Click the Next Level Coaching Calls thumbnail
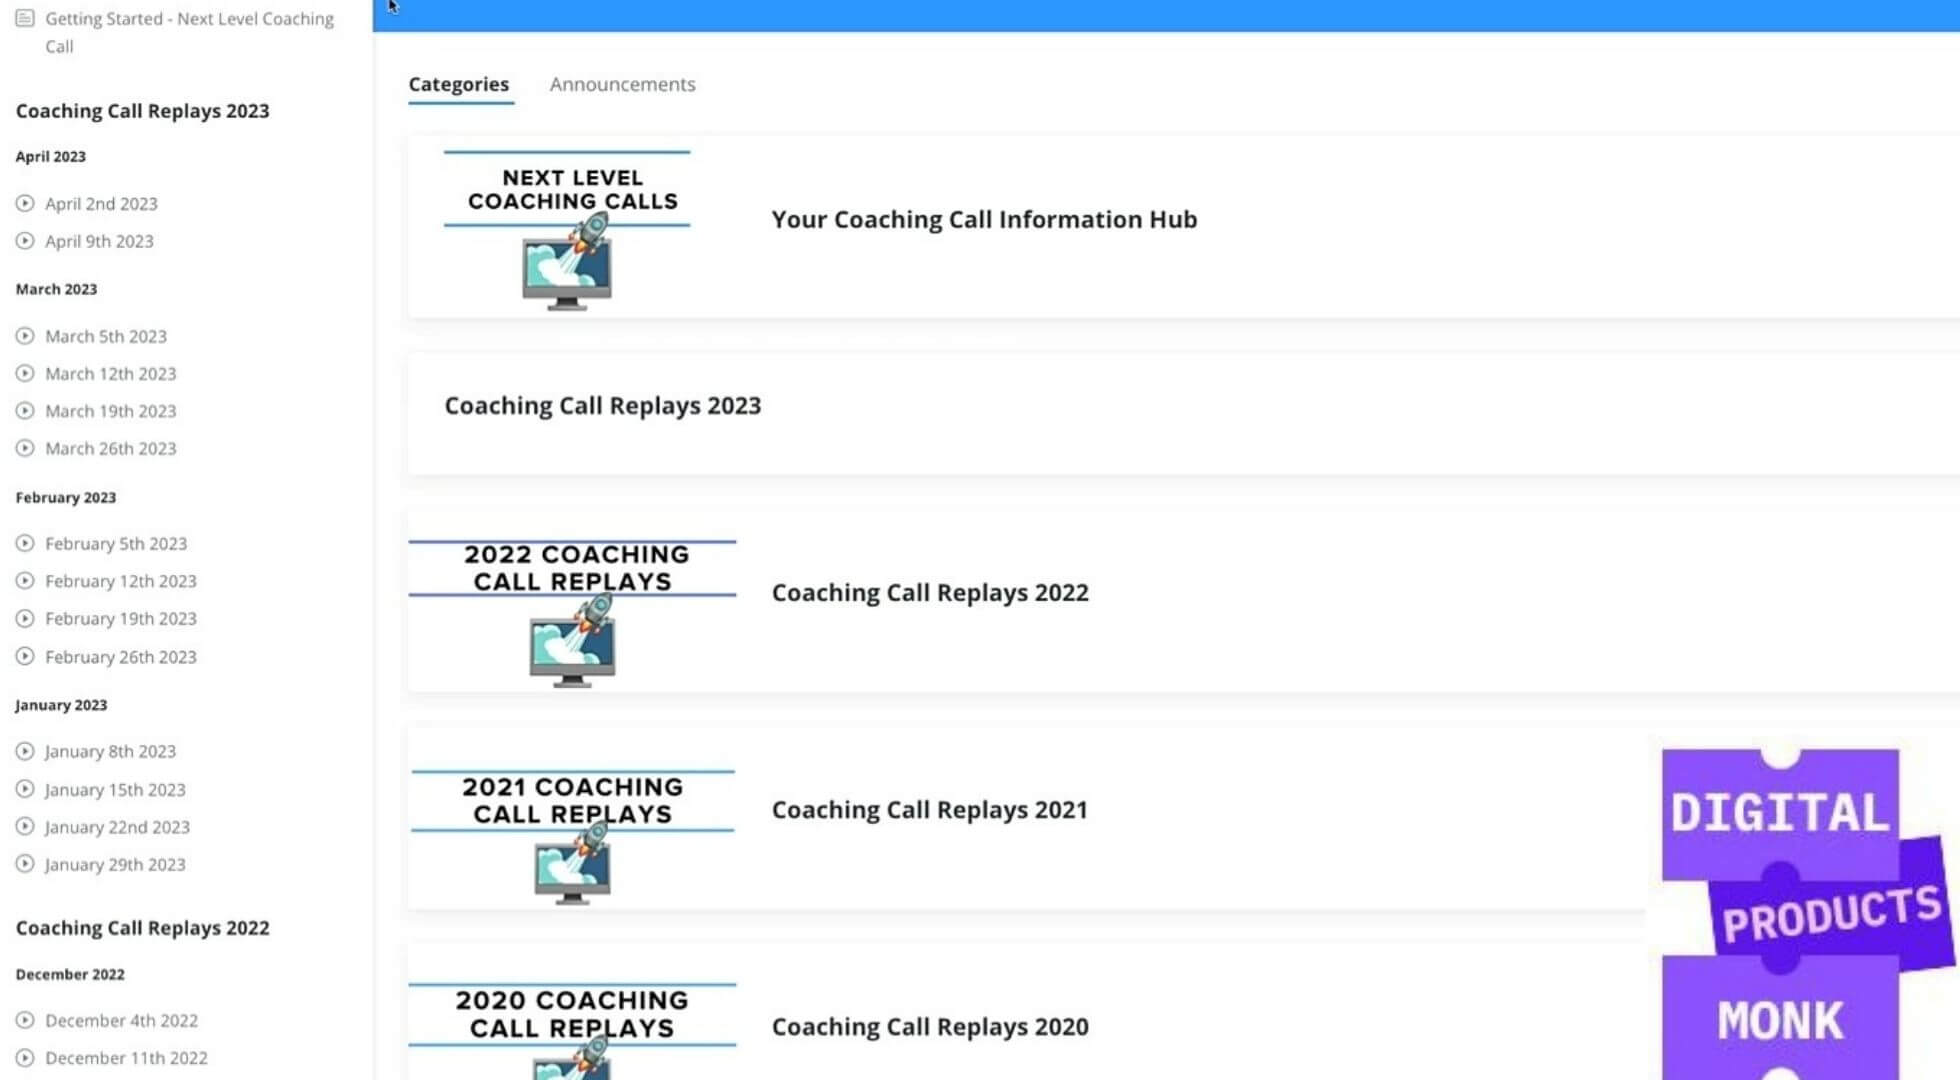This screenshot has height=1080, width=1960. click(x=567, y=230)
